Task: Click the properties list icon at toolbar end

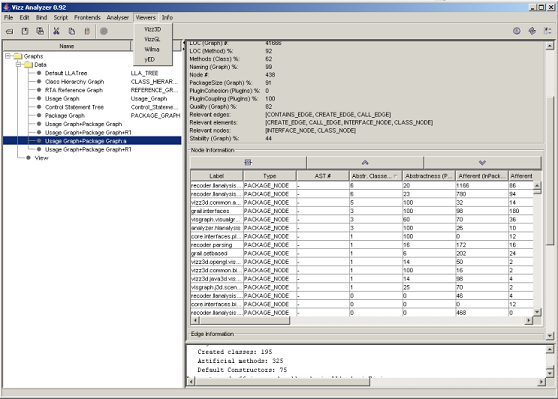Action: point(548,31)
